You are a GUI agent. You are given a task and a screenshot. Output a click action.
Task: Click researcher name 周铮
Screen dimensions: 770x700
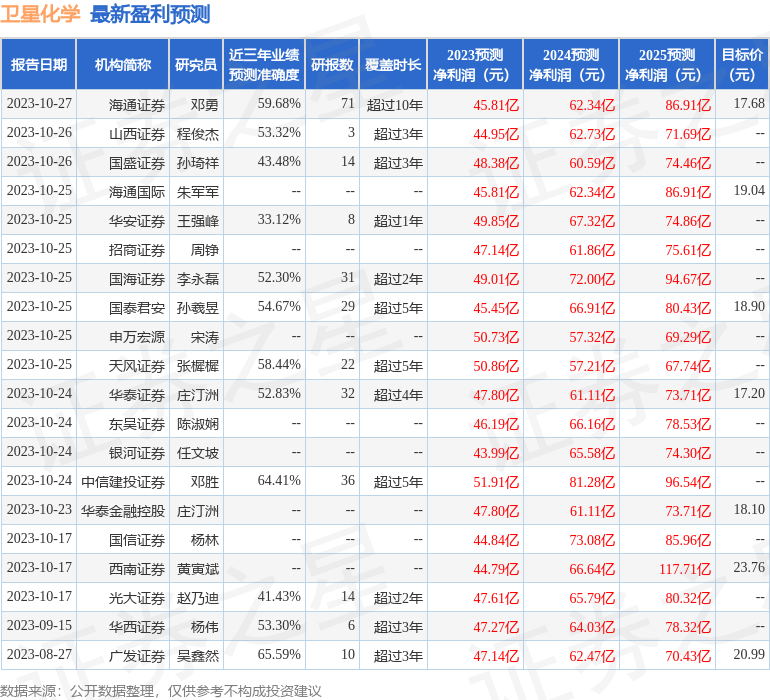pos(204,250)
